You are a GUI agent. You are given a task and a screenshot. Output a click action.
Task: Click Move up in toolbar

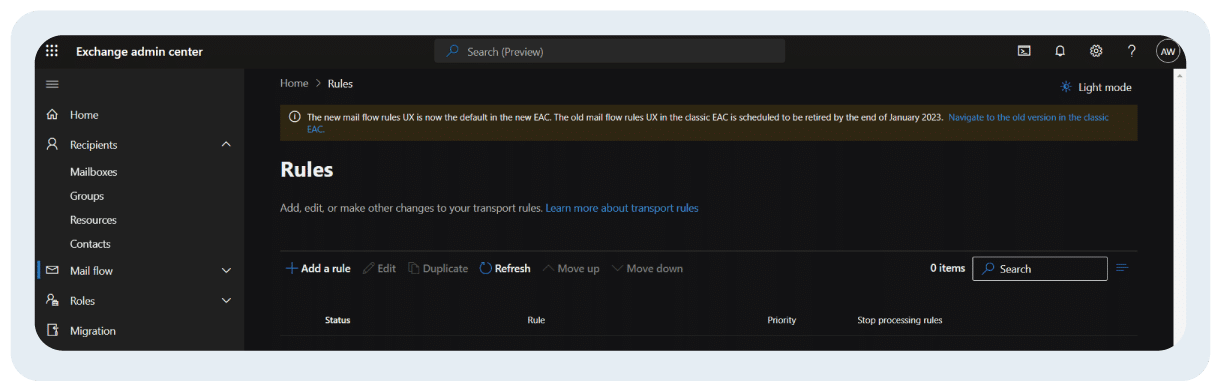tap(571, 268)
